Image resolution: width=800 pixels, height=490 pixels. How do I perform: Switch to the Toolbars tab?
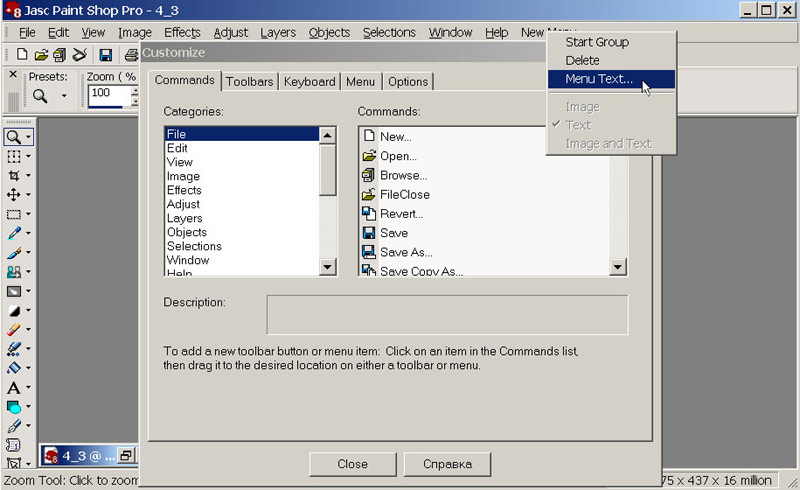coord(249,82)
